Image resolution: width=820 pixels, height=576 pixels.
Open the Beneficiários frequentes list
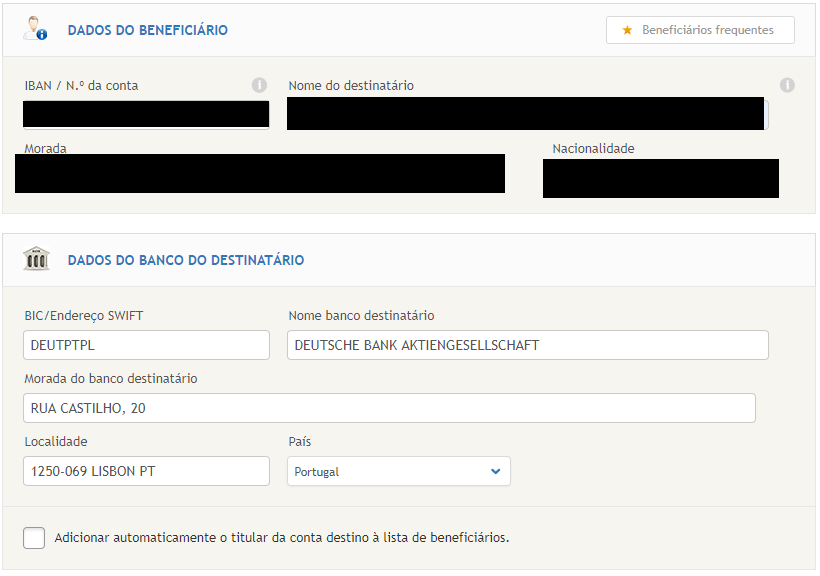[700, 30]
